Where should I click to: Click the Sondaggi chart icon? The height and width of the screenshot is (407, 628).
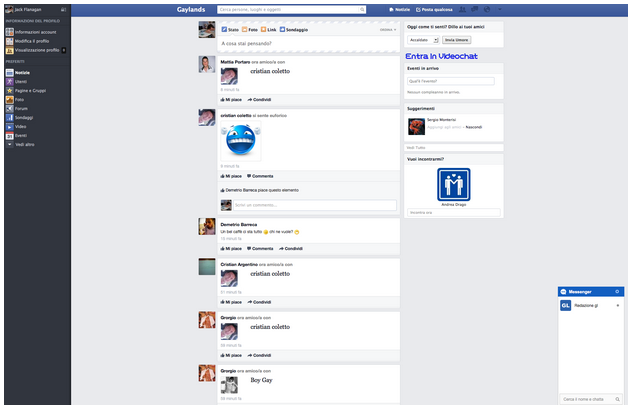(9, 117)
